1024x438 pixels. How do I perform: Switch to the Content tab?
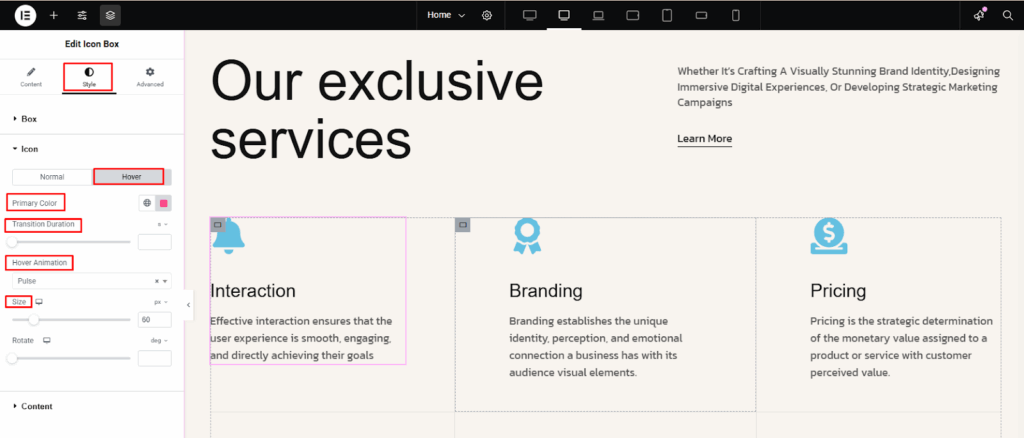(x=31, y=77)
